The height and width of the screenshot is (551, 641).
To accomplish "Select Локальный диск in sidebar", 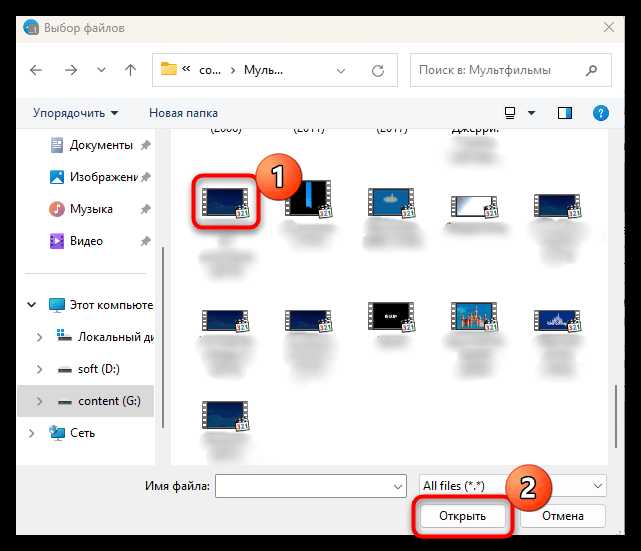I will [105, 337].
